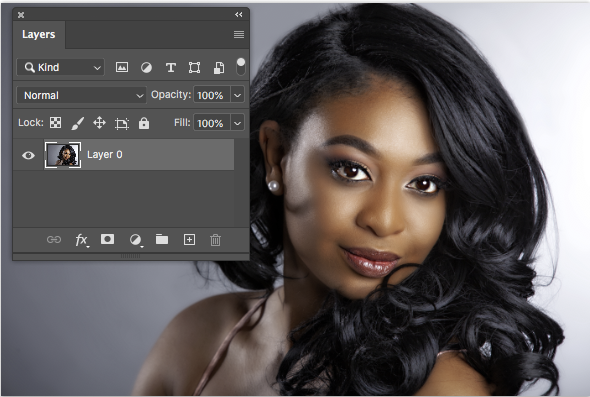
Task: Filter for smart objects icon
Action: 219,68
